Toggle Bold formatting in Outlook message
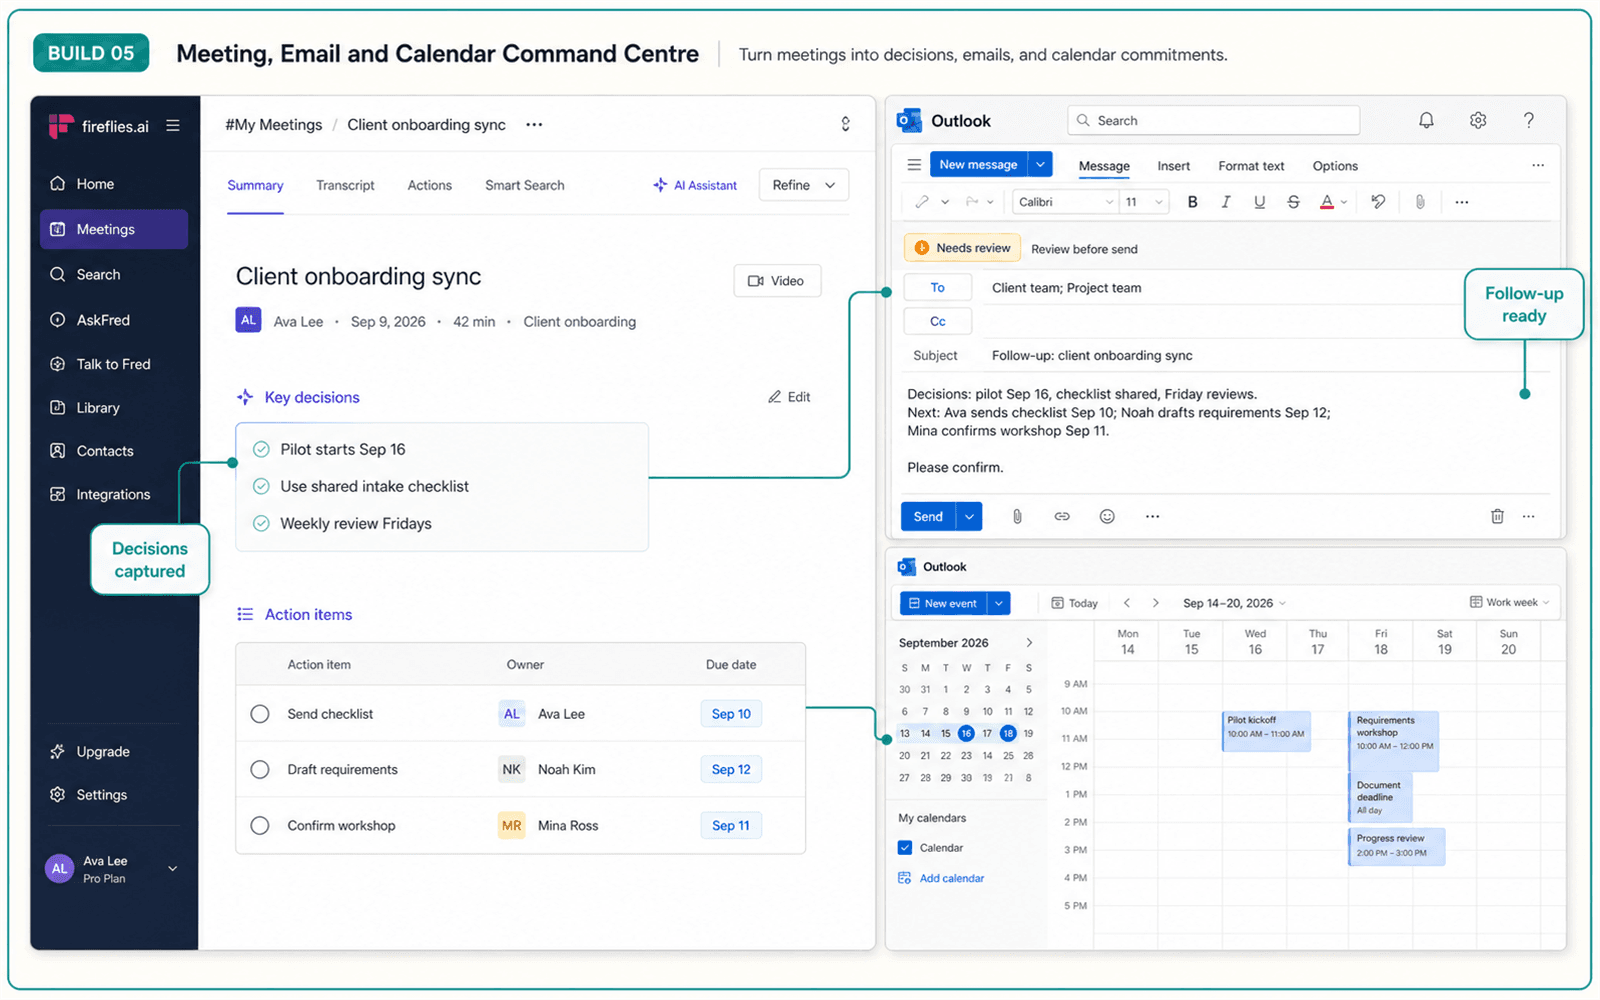Viewport: 1600px width, 1000px height. [1192, 202]
